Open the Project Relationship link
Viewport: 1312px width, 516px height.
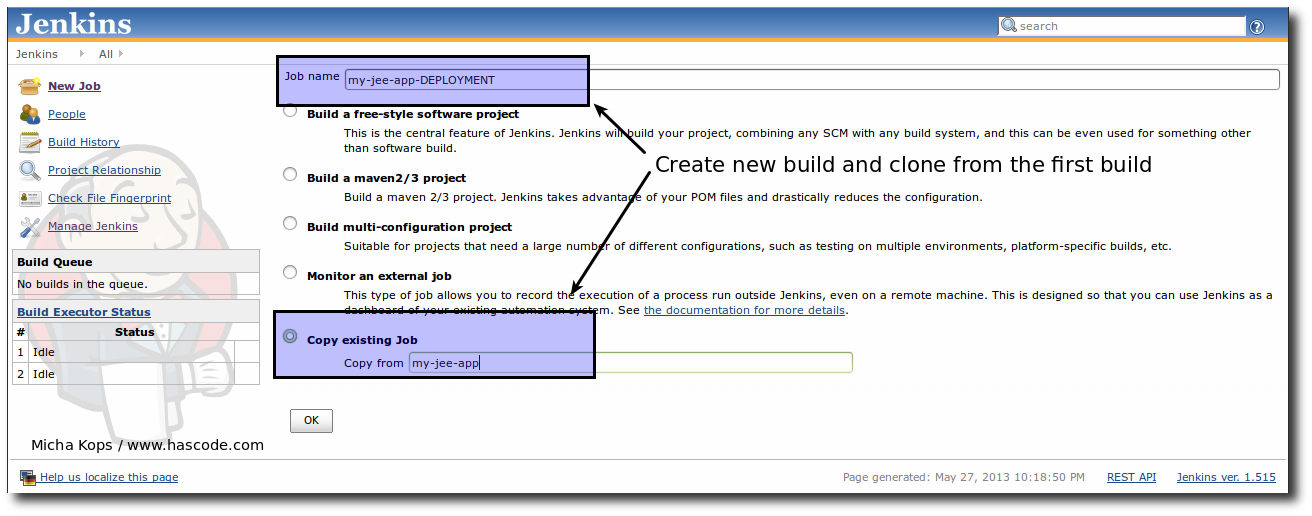pos(104,170)
